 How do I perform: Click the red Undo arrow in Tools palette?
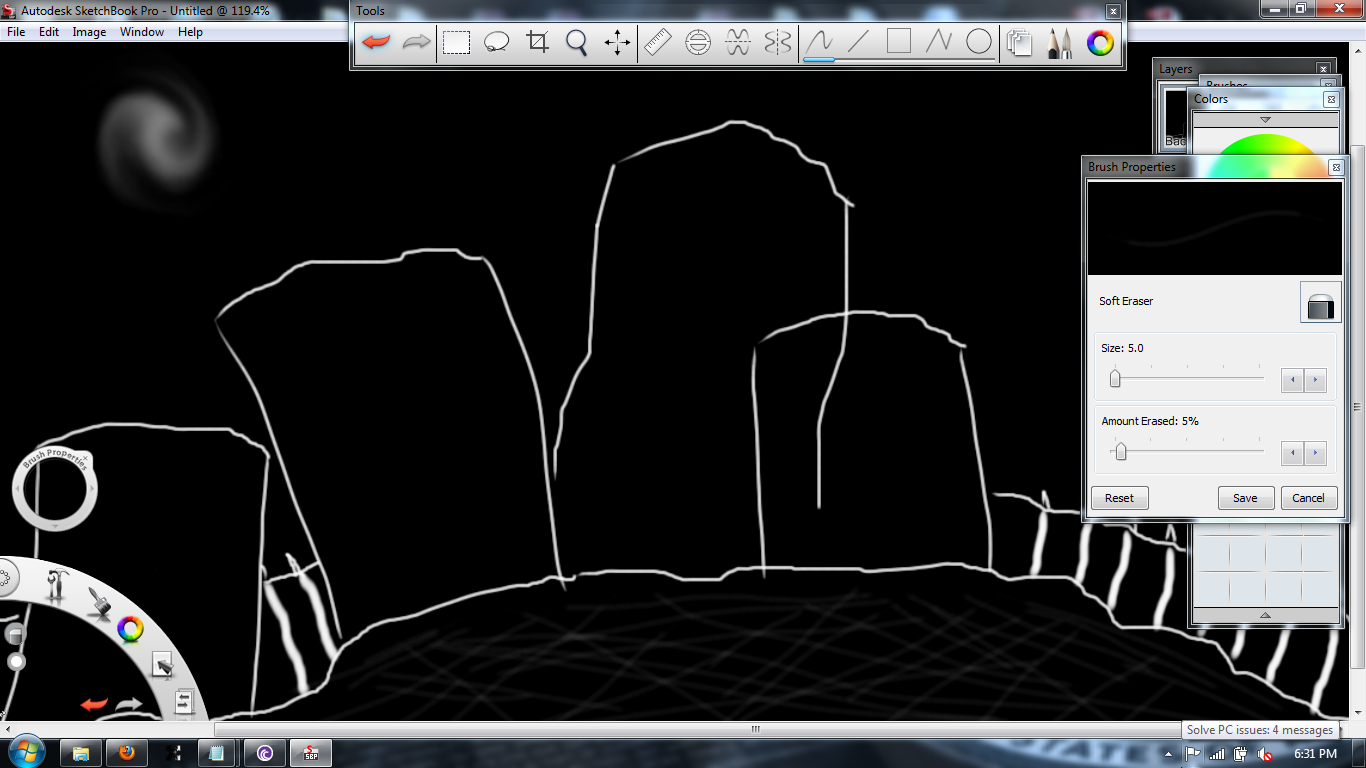tap(376, 42)
